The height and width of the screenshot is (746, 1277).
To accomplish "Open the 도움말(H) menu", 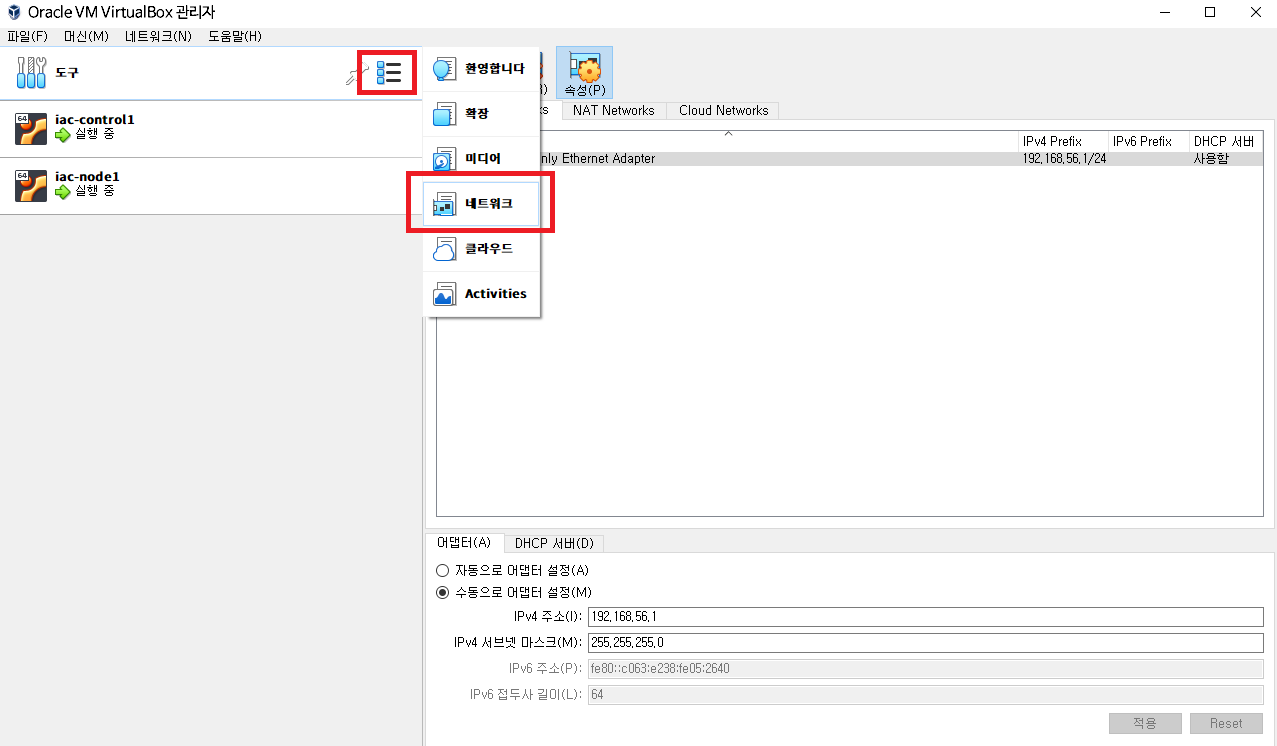I will click(235, 36).
